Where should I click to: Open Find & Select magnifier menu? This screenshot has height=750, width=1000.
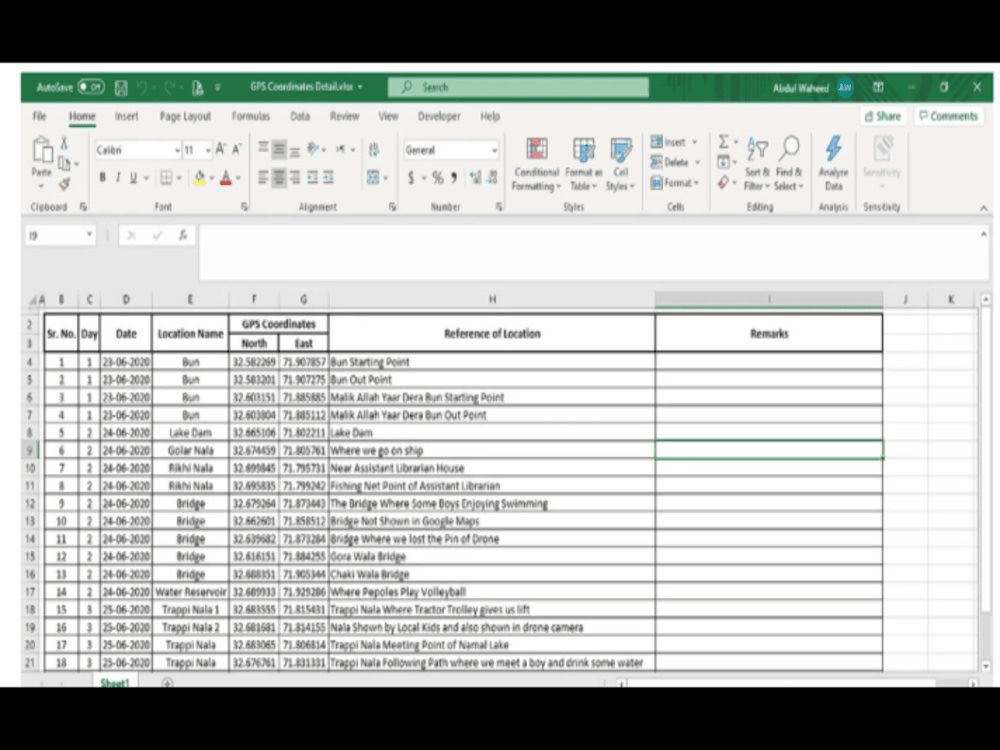[790, 164]
